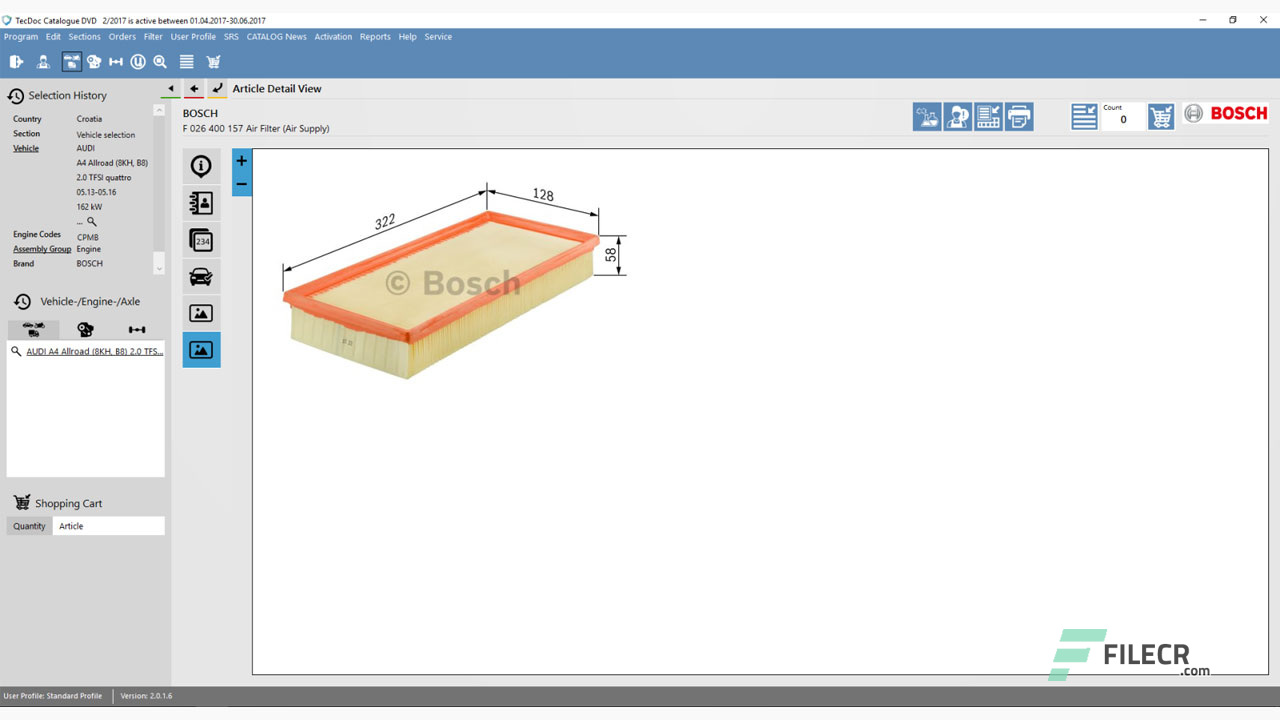This screenshot has height=720, width=1280.
Task: Open the Service menu
Action: tap(438, 37)
